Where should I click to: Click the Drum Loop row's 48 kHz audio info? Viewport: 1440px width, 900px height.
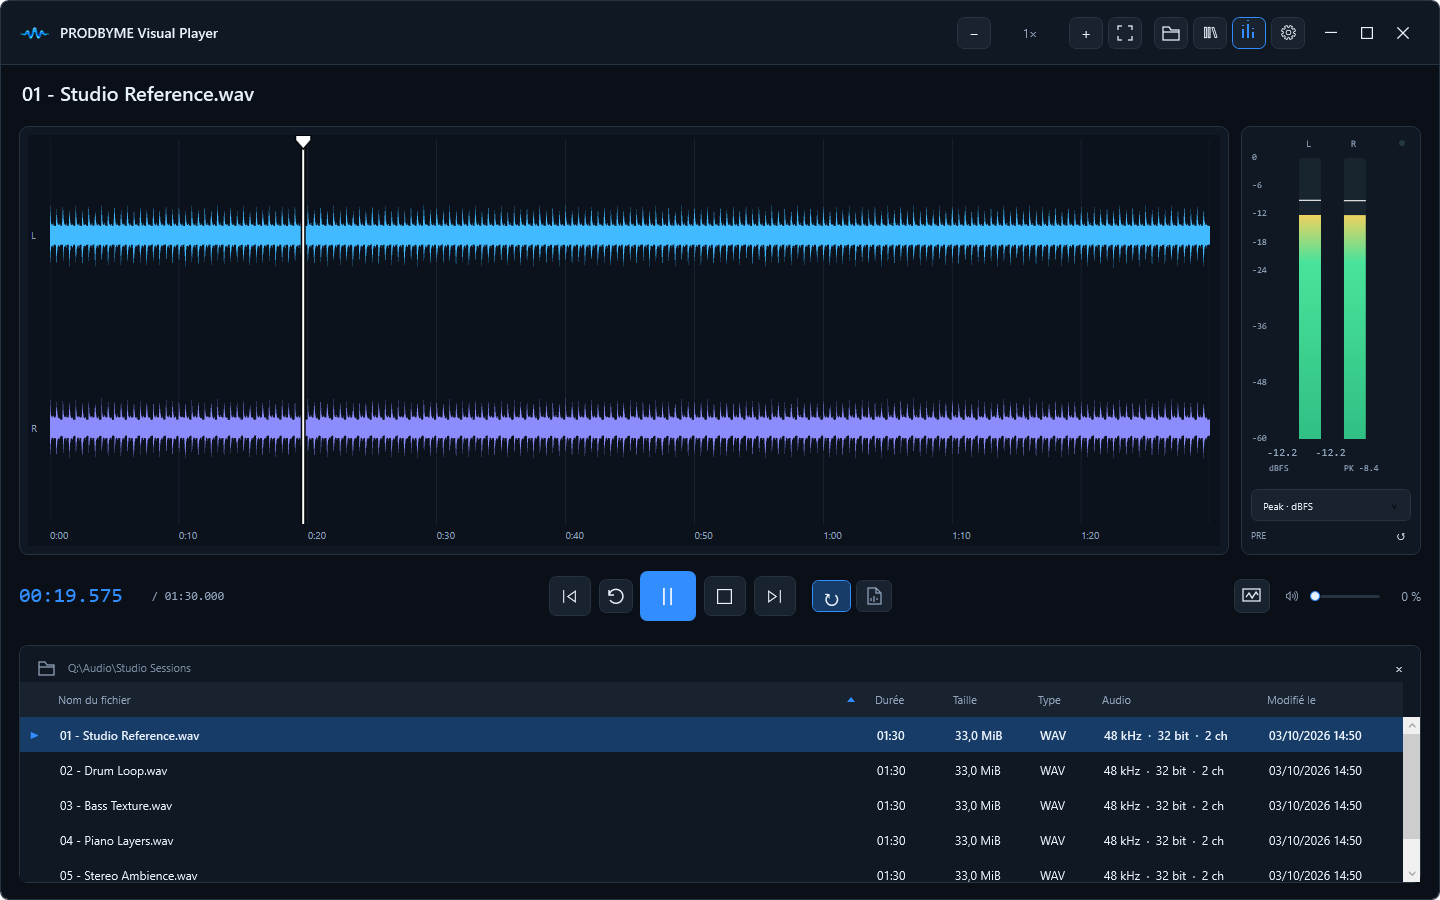point(1163,771)
